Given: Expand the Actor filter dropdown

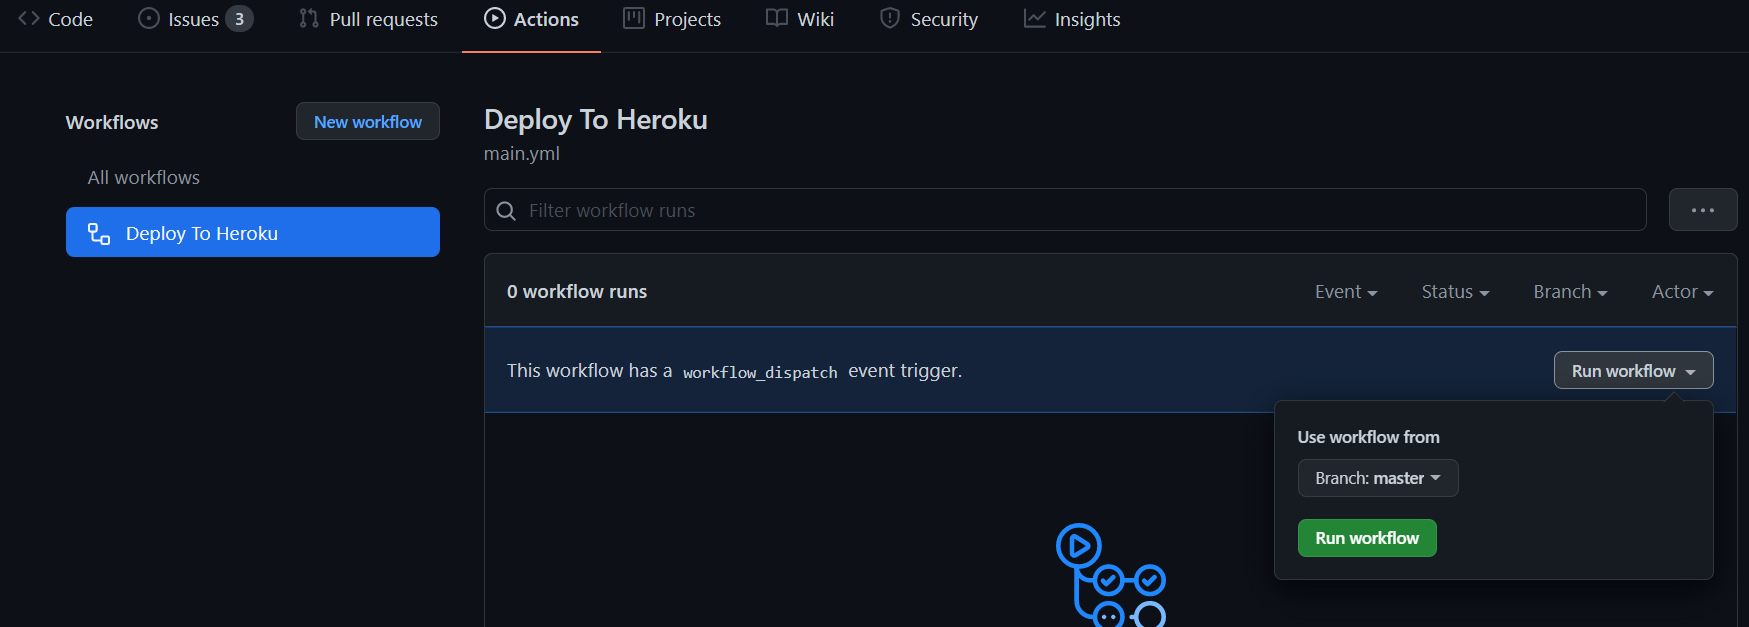Looking at the screenshot, I should (1682, 291).
